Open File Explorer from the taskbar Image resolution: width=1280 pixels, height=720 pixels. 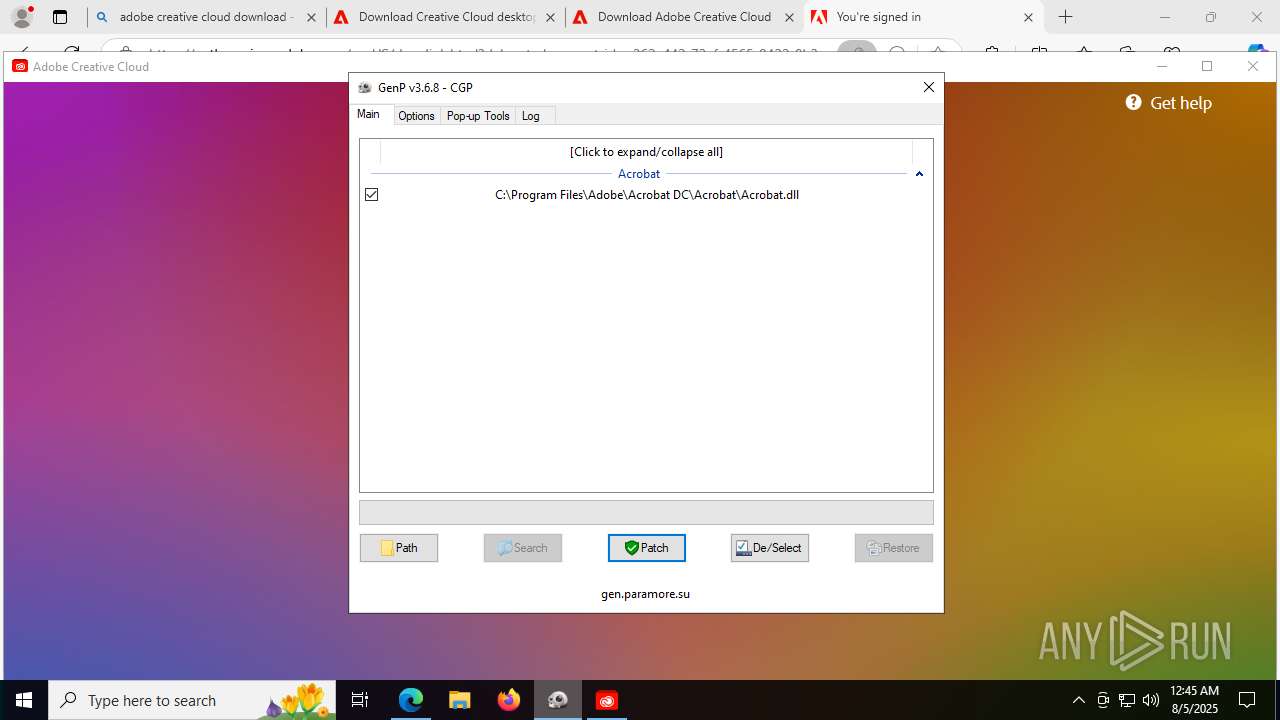point(460,700)
